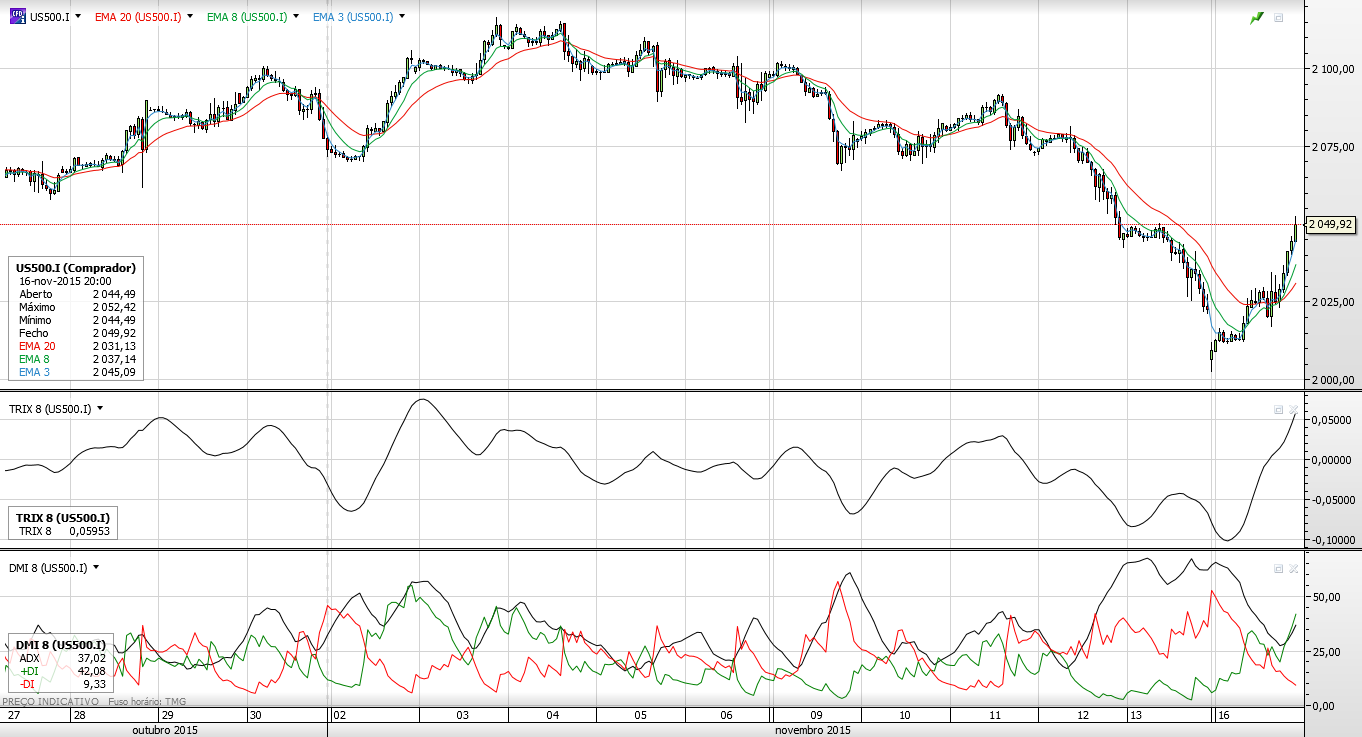1362x737 pixels.
Task: Click the 'novembro 2015' month label
Action: point(814,730)
